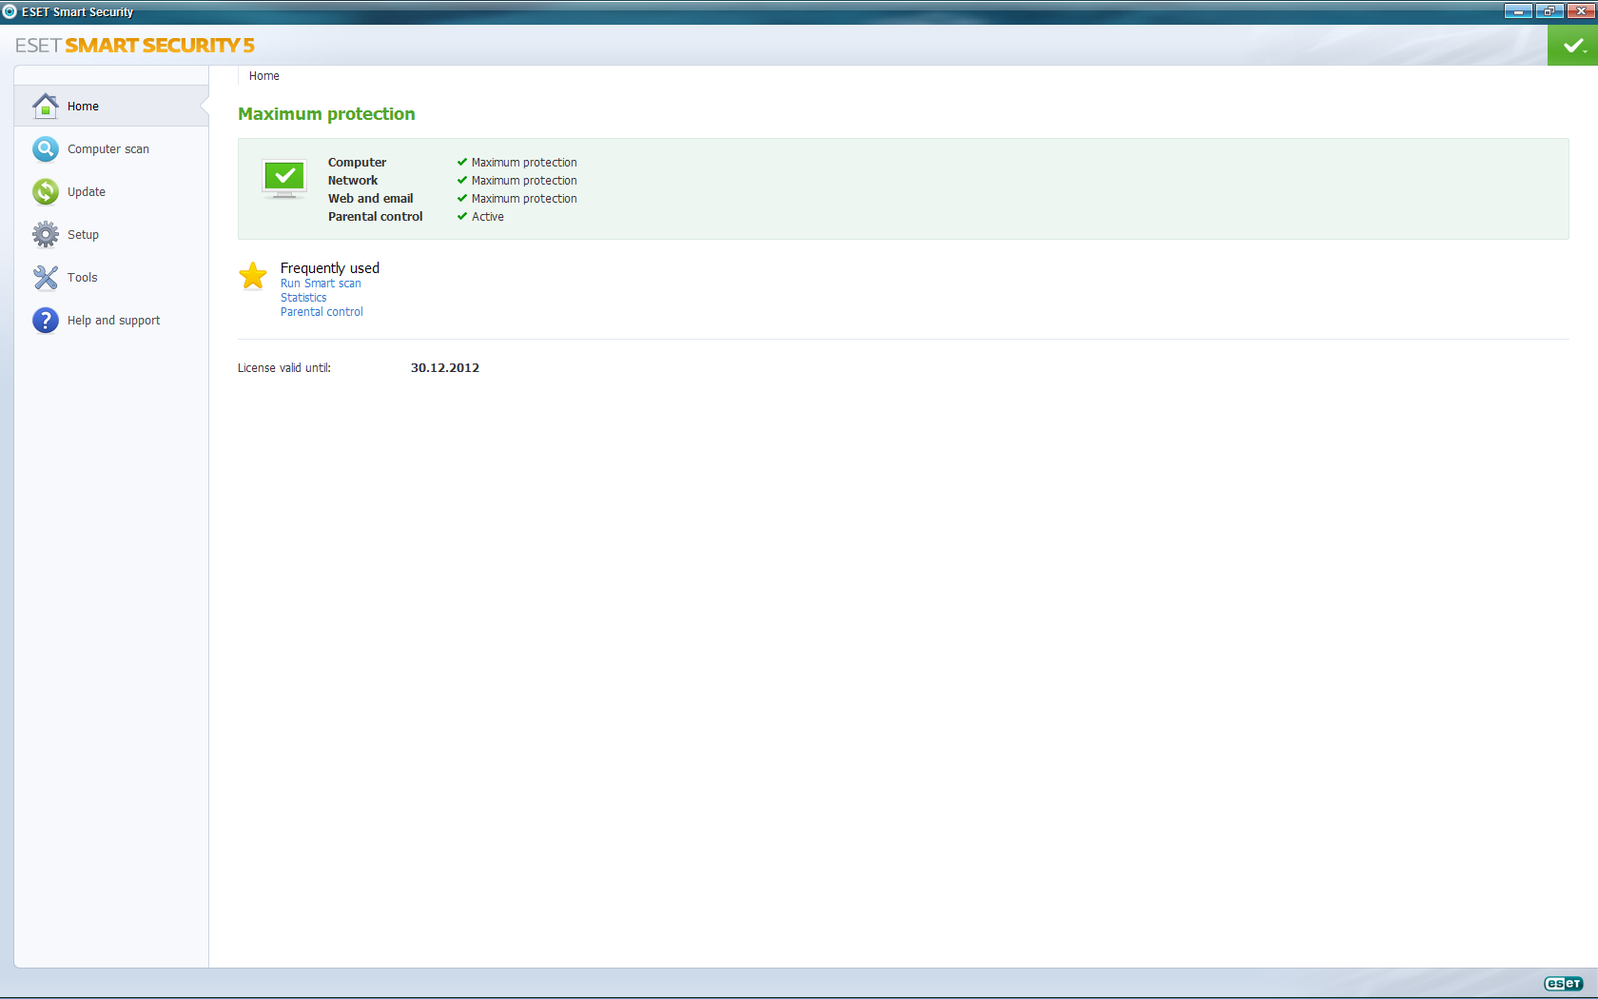Click Maximum protection text for Network
This screenshot has width=1598, height=999.
[x=524, y=180]
